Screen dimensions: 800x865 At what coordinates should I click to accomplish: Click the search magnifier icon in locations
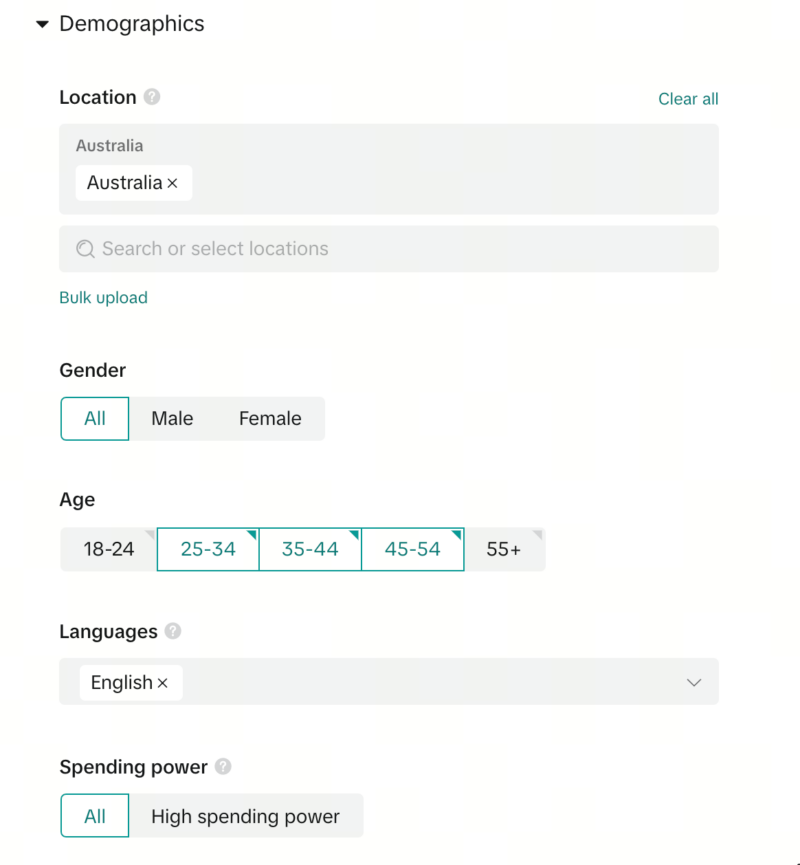tap(85, 249)
